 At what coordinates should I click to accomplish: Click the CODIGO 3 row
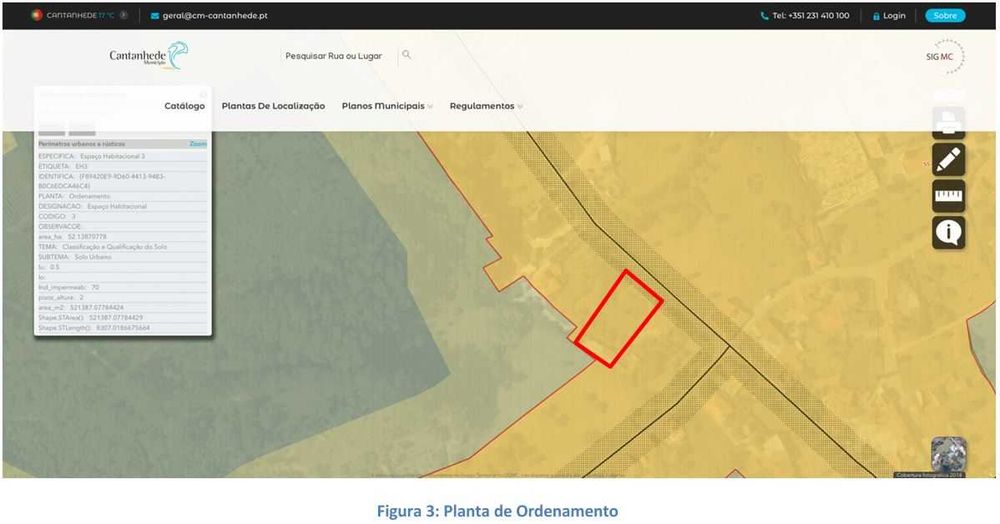coord(122,217)
